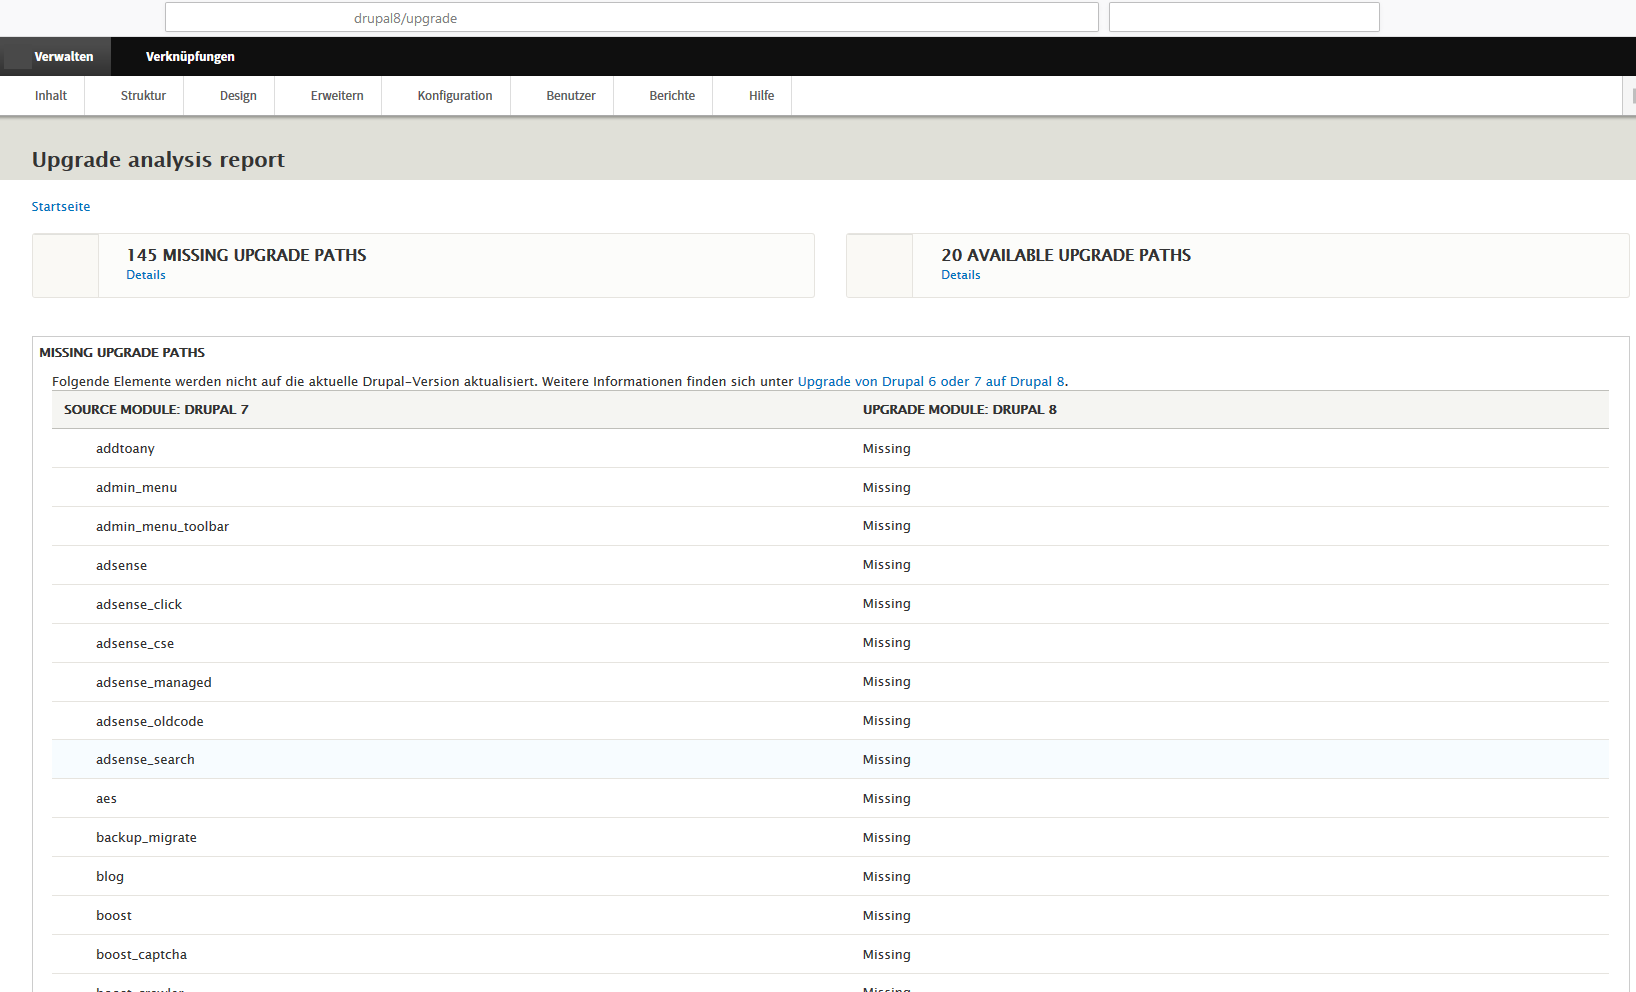Open Details under 20 Available Upgrade Paths
The height and width of the screenshot is (992, 1636).
961,275
